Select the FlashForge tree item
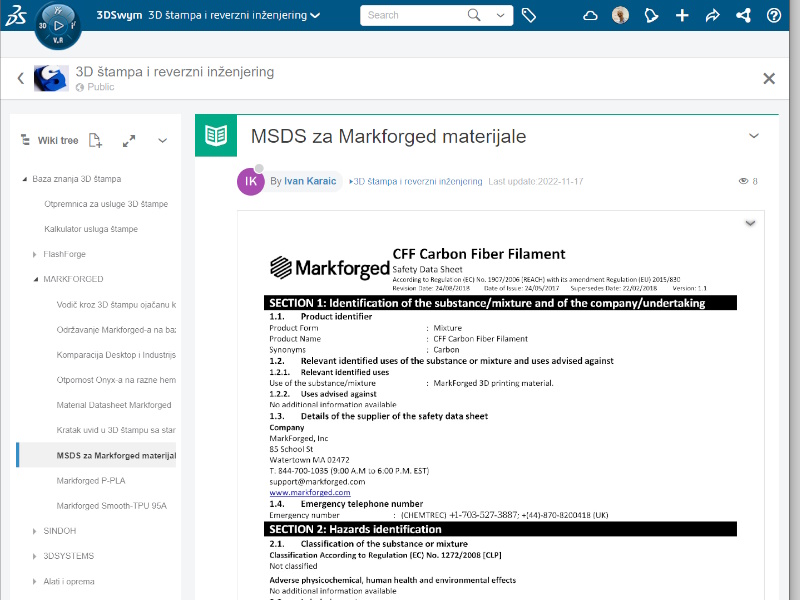Screen dimensions: 800x600 [64, 254]
